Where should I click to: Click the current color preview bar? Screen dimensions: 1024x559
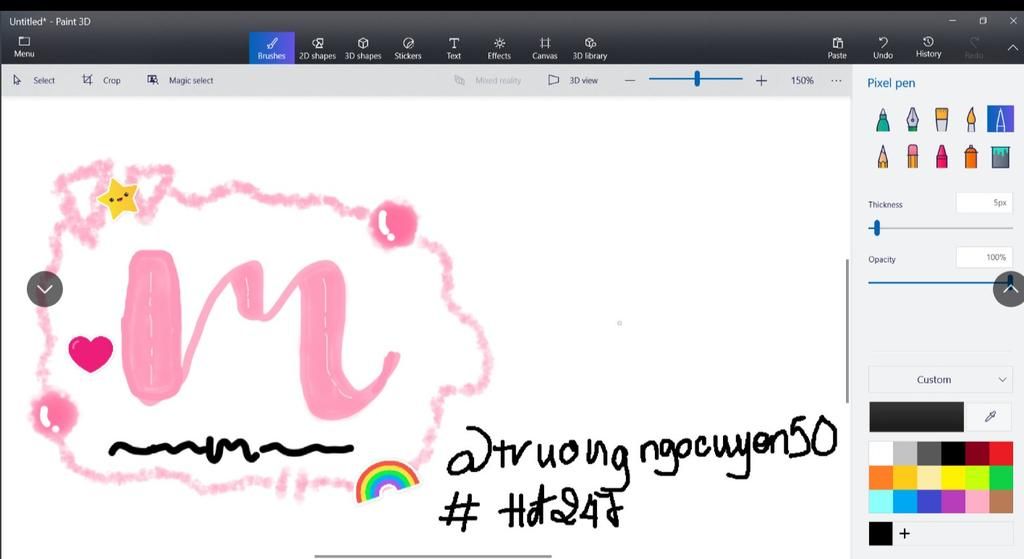click(x=916, y=417)
